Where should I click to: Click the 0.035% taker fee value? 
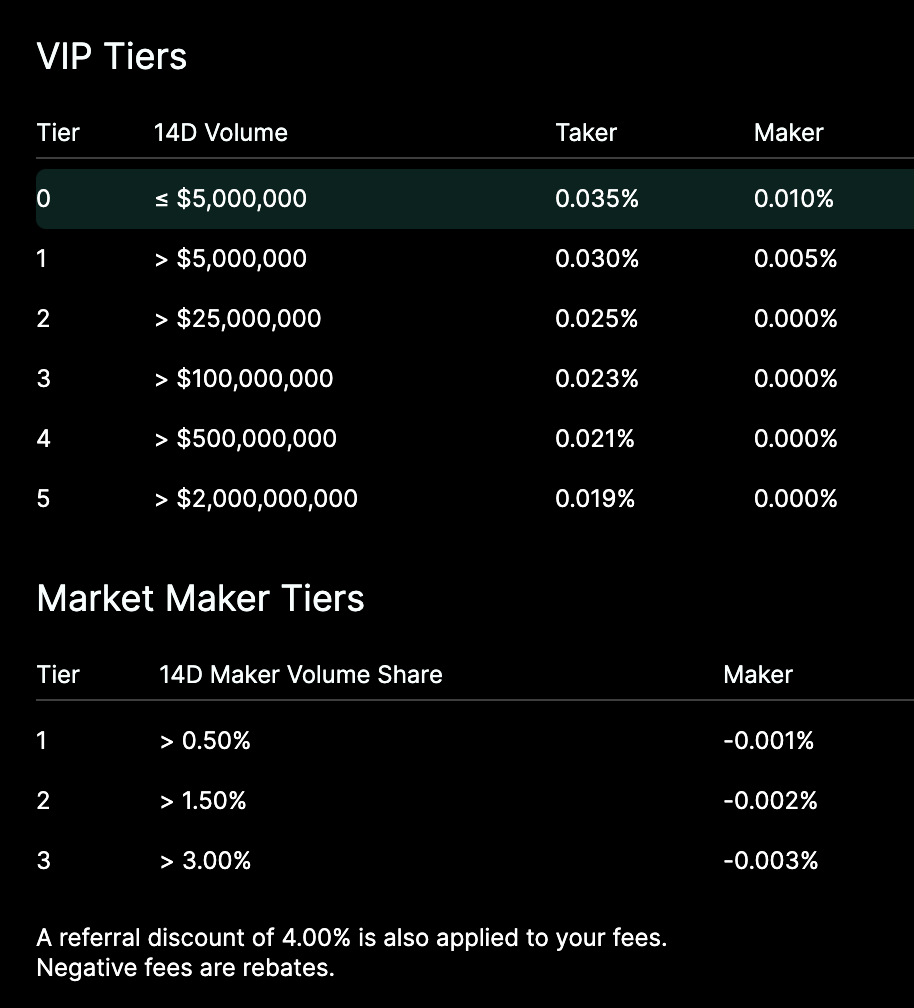(x=596, y=199)
